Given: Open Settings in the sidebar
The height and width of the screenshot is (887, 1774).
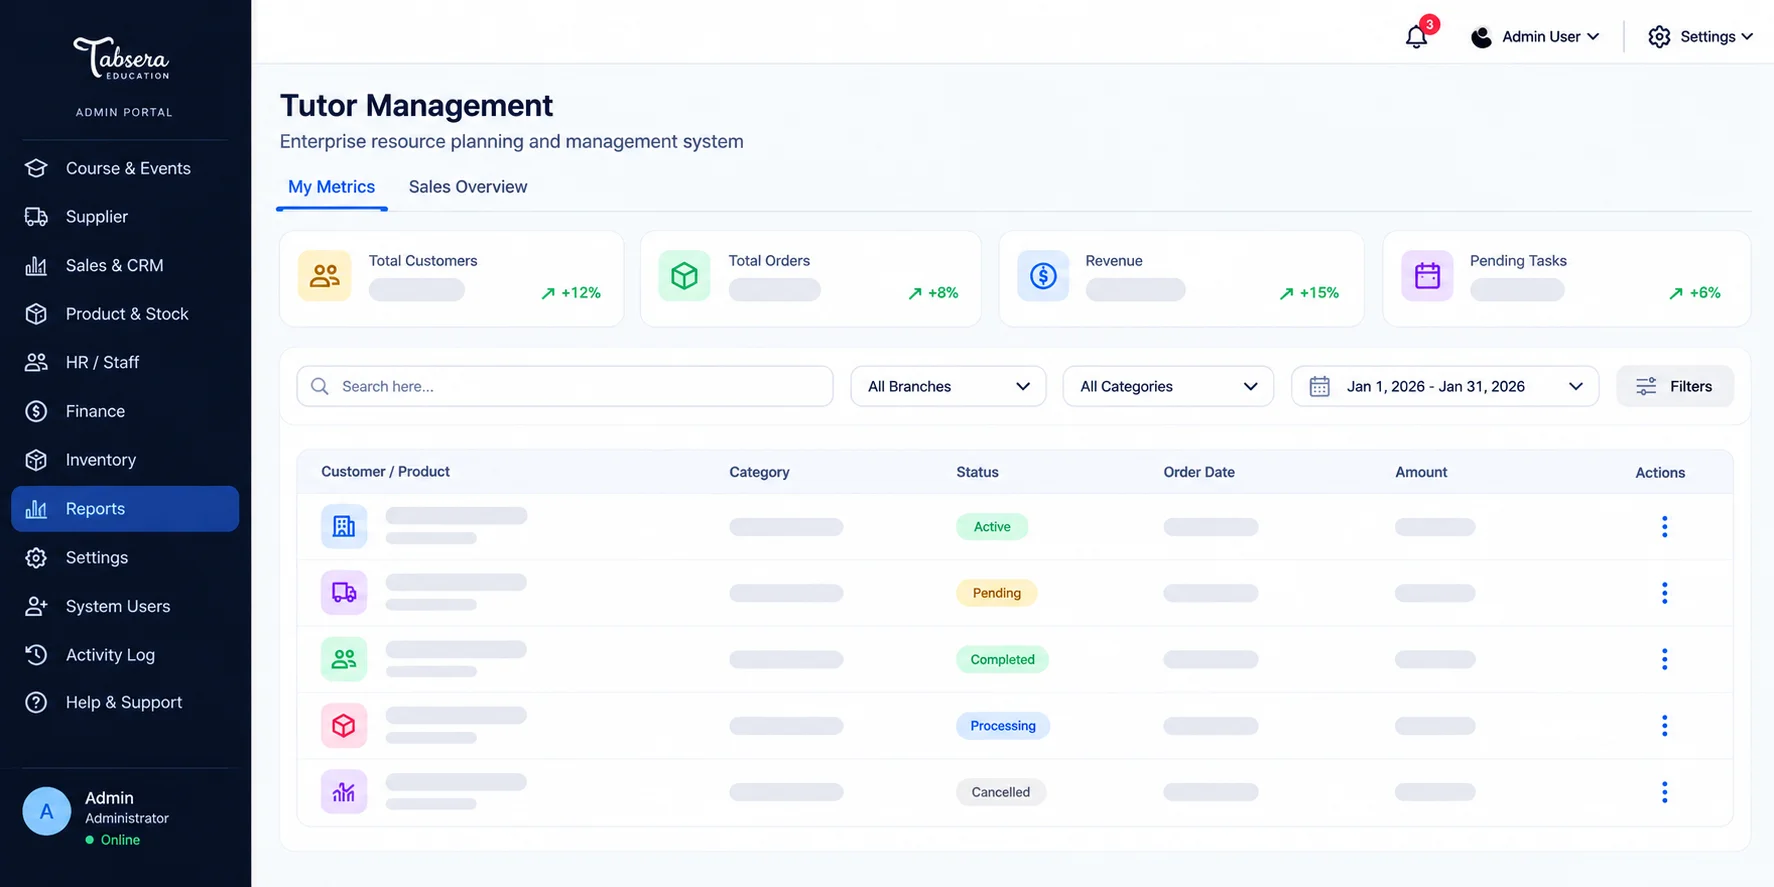Looking at the screenshot, I should (x=125, y=558).
